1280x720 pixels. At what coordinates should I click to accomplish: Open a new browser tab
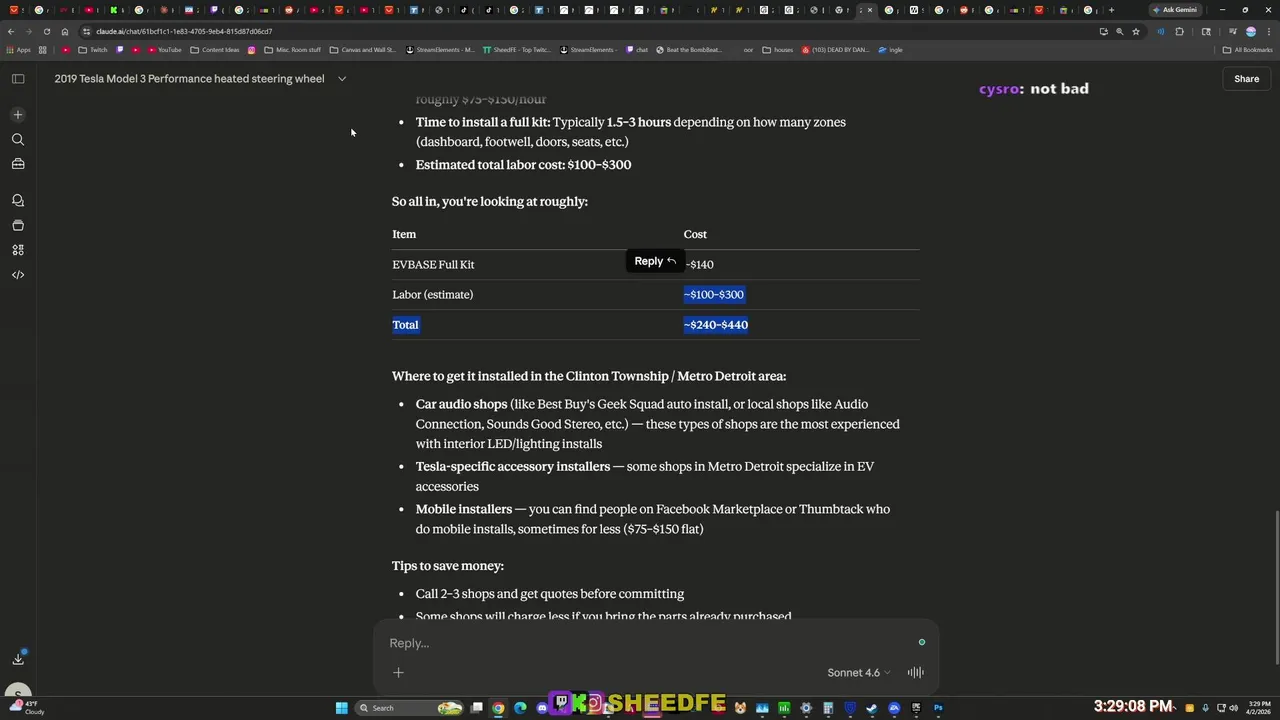1111,10
